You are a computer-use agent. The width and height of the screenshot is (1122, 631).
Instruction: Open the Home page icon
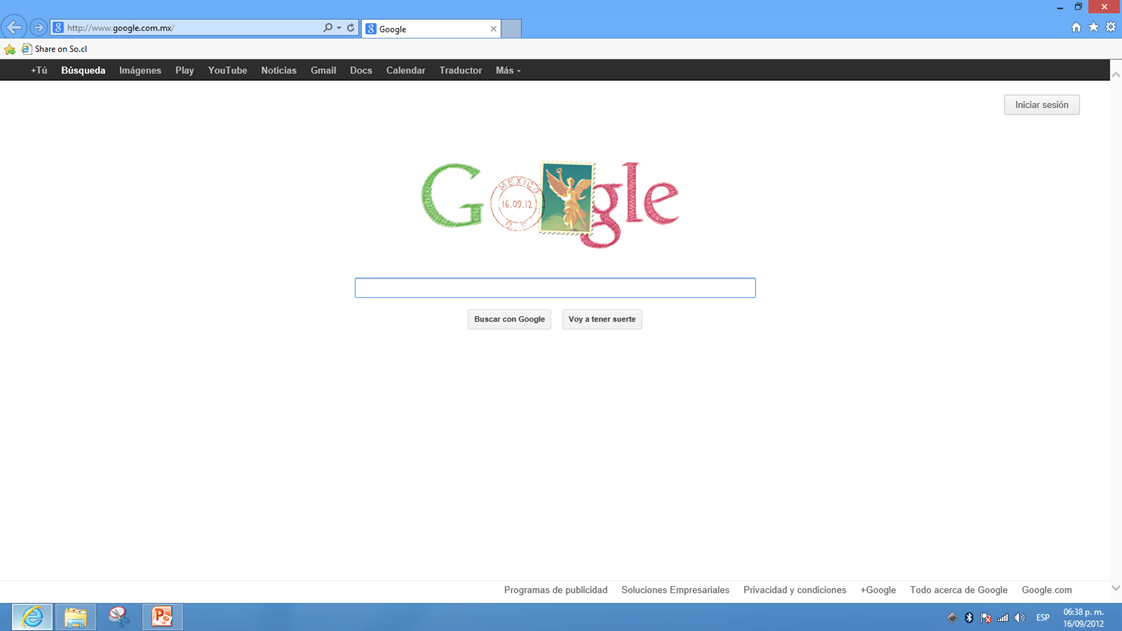(1076, 28)
